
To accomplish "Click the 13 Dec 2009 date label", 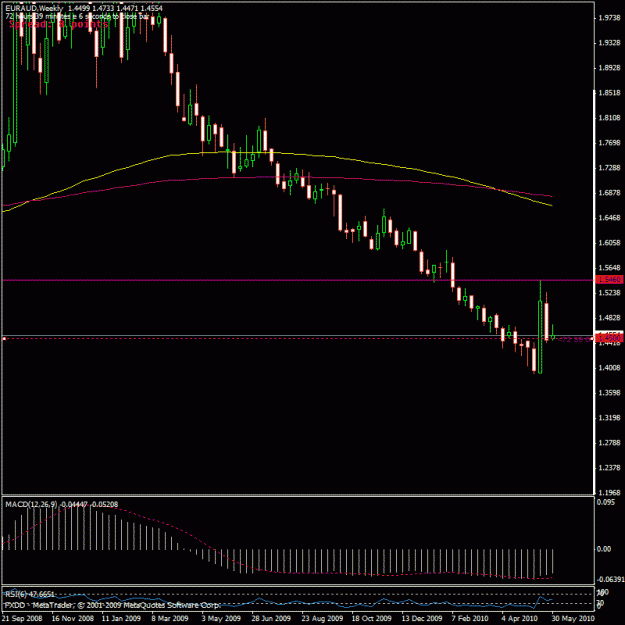I will point(422,618).
